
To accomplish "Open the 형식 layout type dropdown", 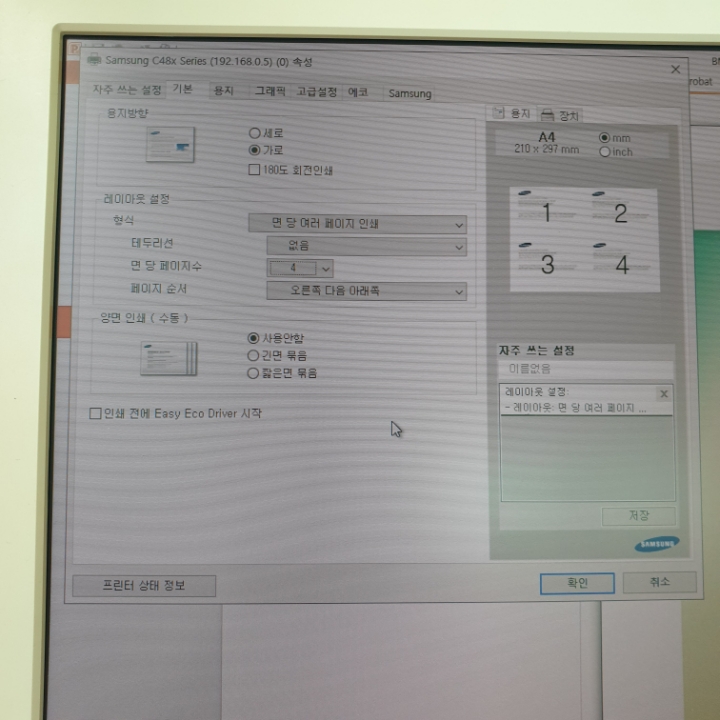I will [x=358, y=224].
